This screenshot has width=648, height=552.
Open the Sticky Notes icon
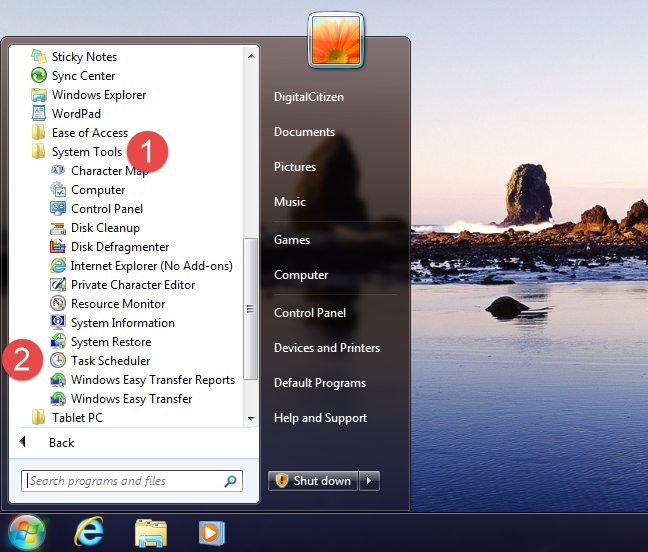(39, 57)
